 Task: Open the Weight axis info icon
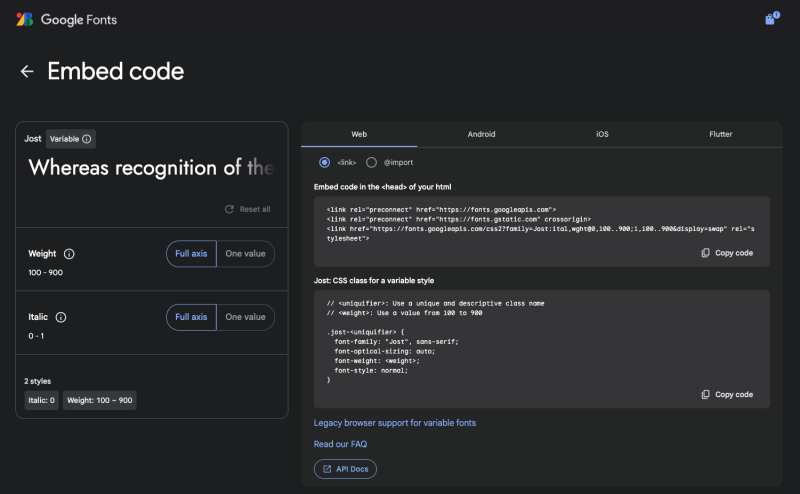[x=69, y=254]
